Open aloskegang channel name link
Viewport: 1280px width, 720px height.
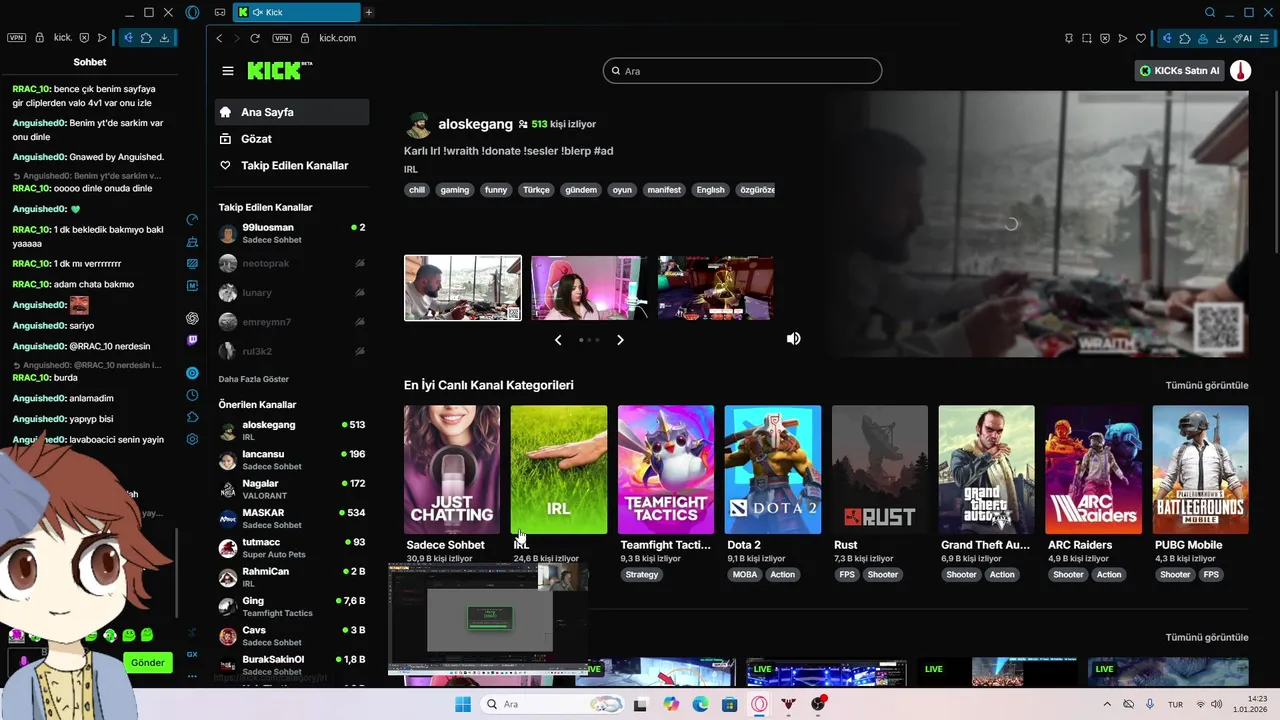pos(476,124)
